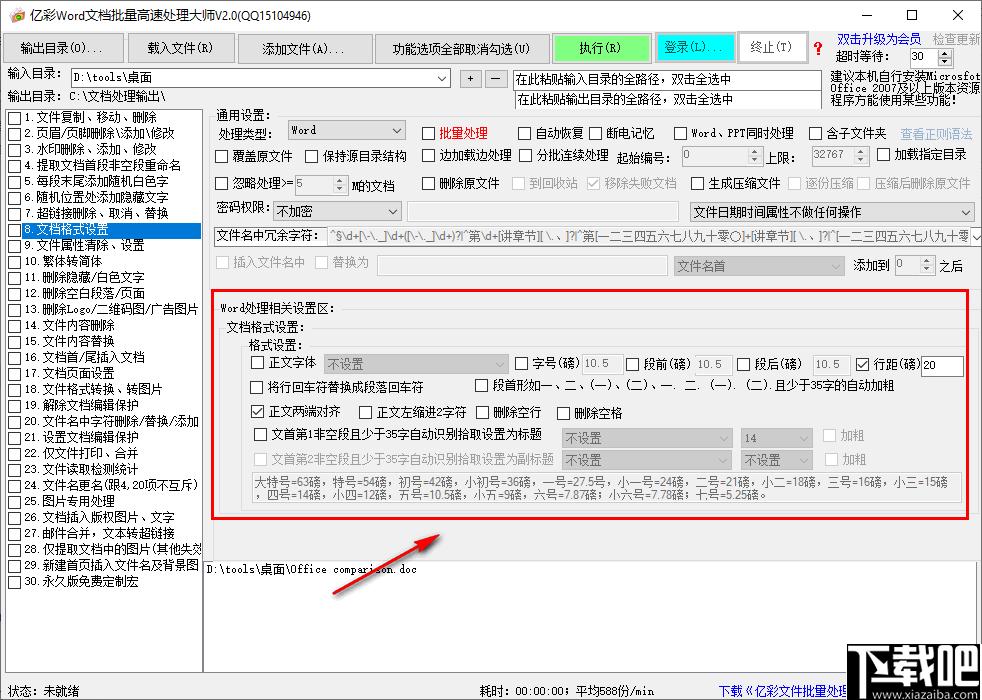Open the 双击升级为会员 link

pos(879,39)
